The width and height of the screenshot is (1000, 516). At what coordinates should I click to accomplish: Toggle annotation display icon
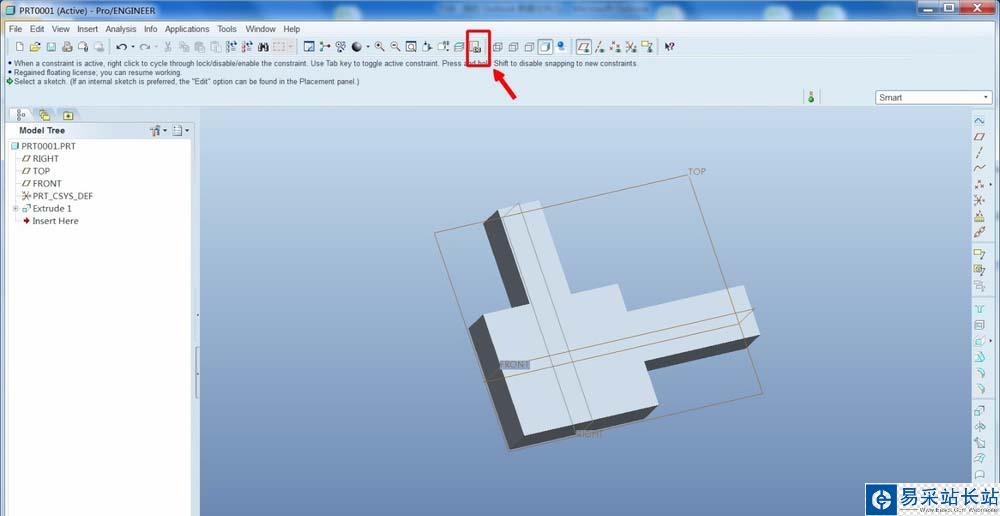pyautogui.click(x=647, y=47)
